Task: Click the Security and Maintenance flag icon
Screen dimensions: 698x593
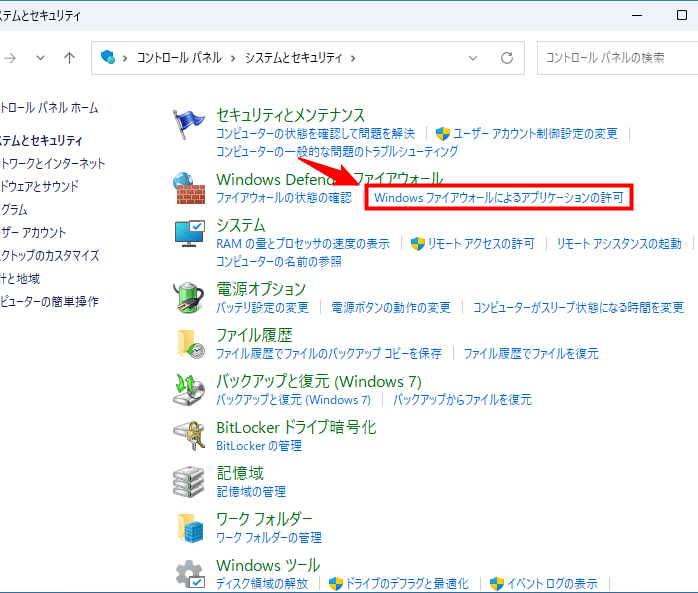Action: pos(189,125)
